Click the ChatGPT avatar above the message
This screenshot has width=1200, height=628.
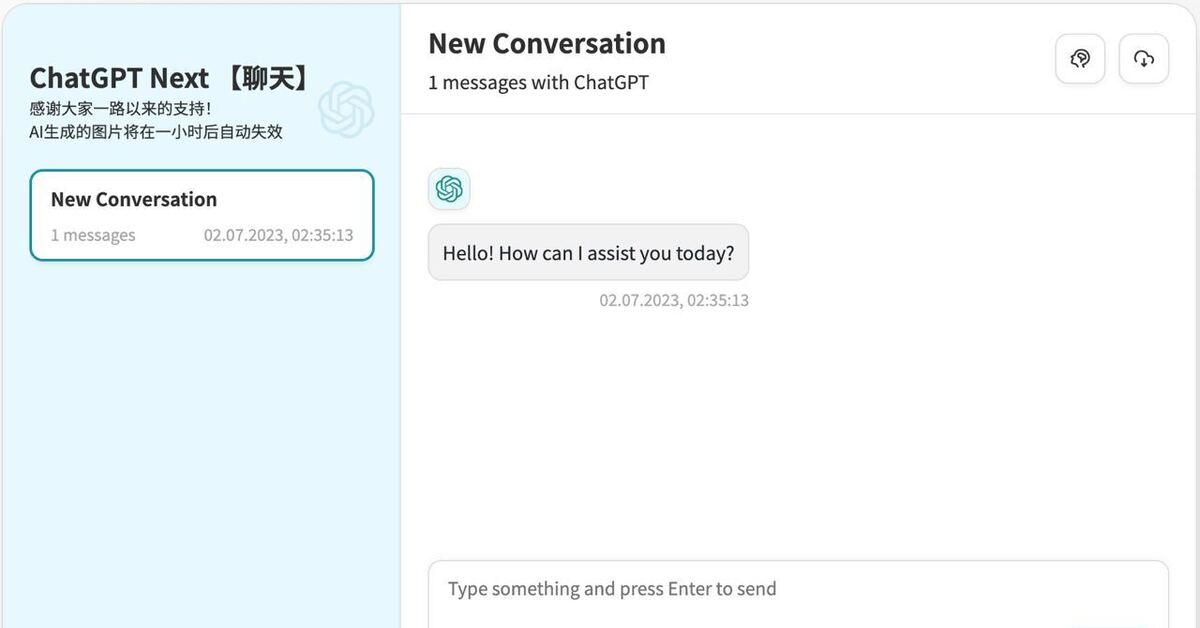tap(449, 189)
